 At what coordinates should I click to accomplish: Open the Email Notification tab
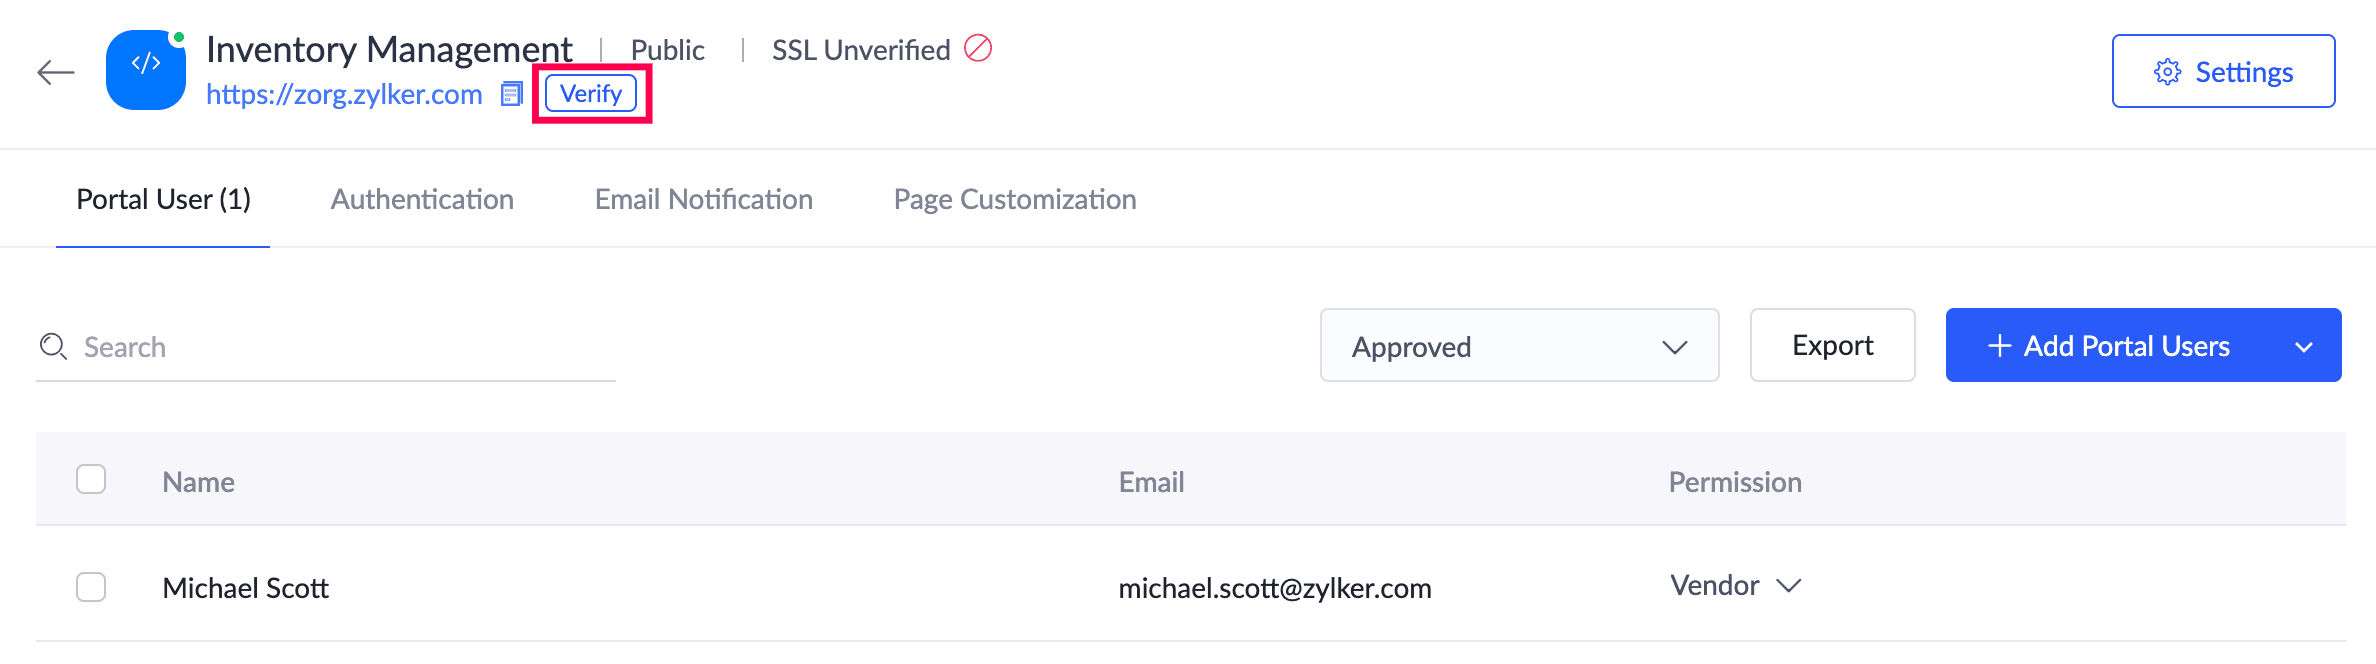click(703, 200)
